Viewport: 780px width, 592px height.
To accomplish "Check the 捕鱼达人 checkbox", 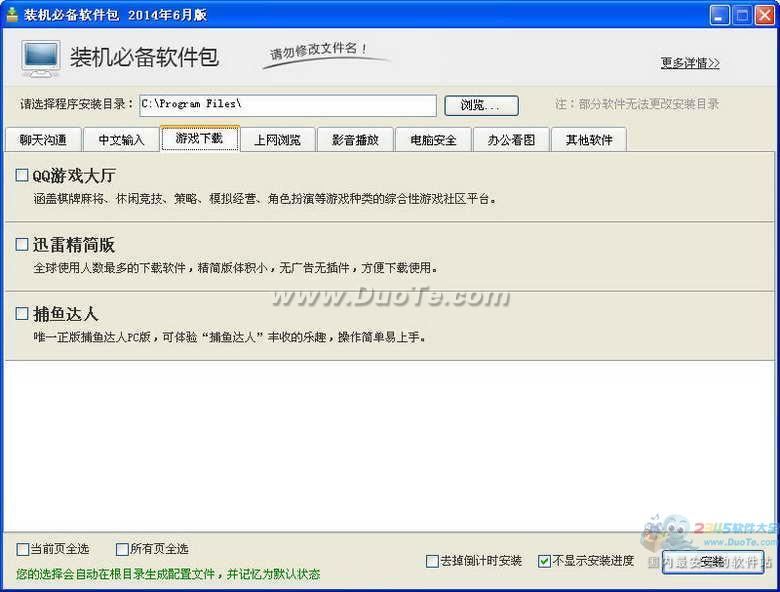I will pos(22,313).
